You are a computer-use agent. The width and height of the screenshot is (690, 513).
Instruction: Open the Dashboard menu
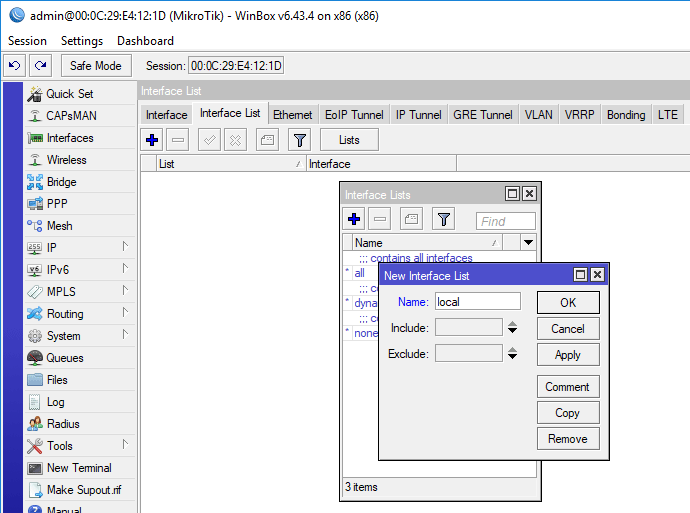point(145,41)
